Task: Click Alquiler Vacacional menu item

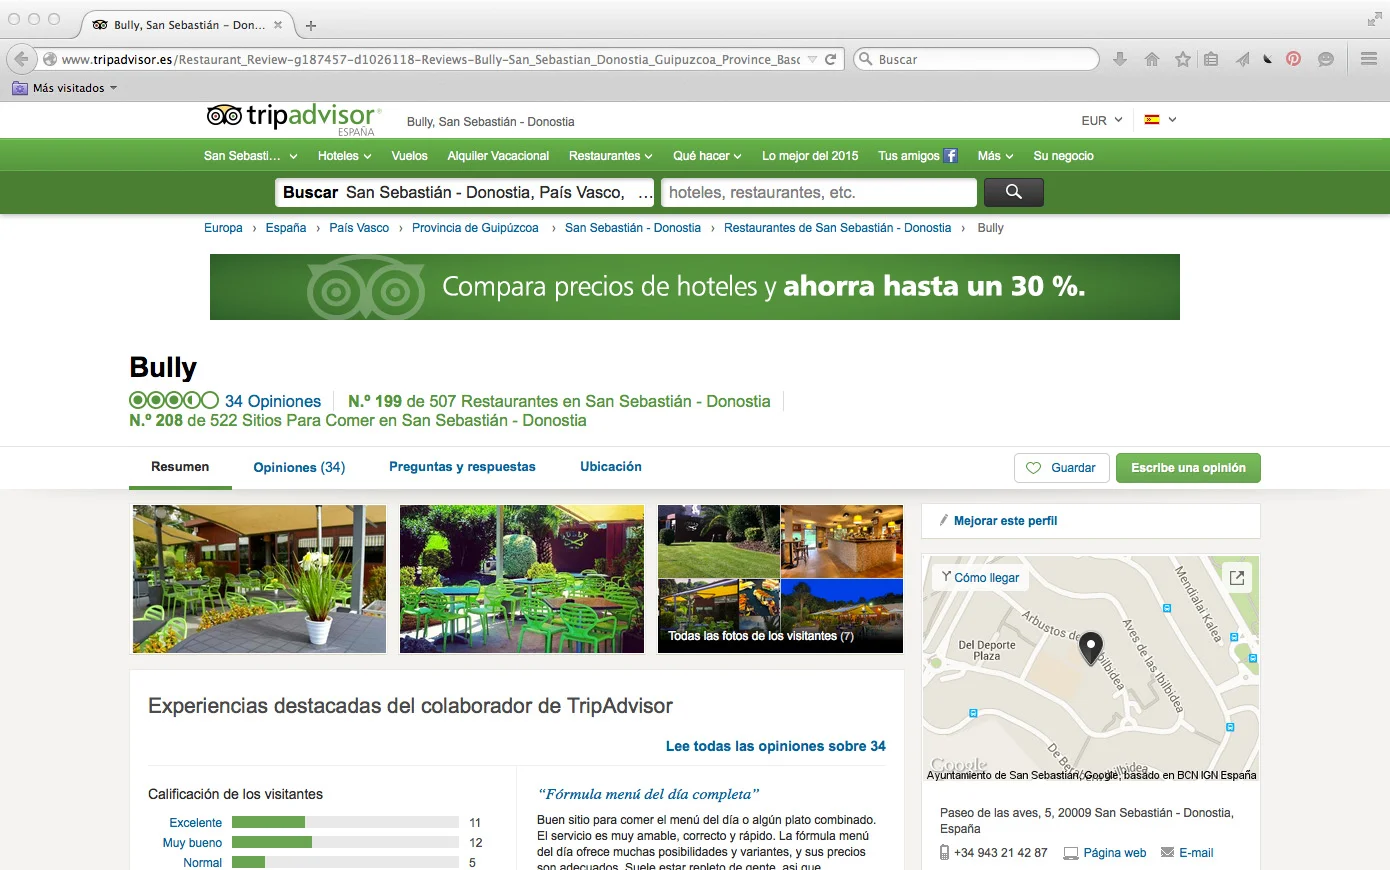Action: (x=498, y=156)
